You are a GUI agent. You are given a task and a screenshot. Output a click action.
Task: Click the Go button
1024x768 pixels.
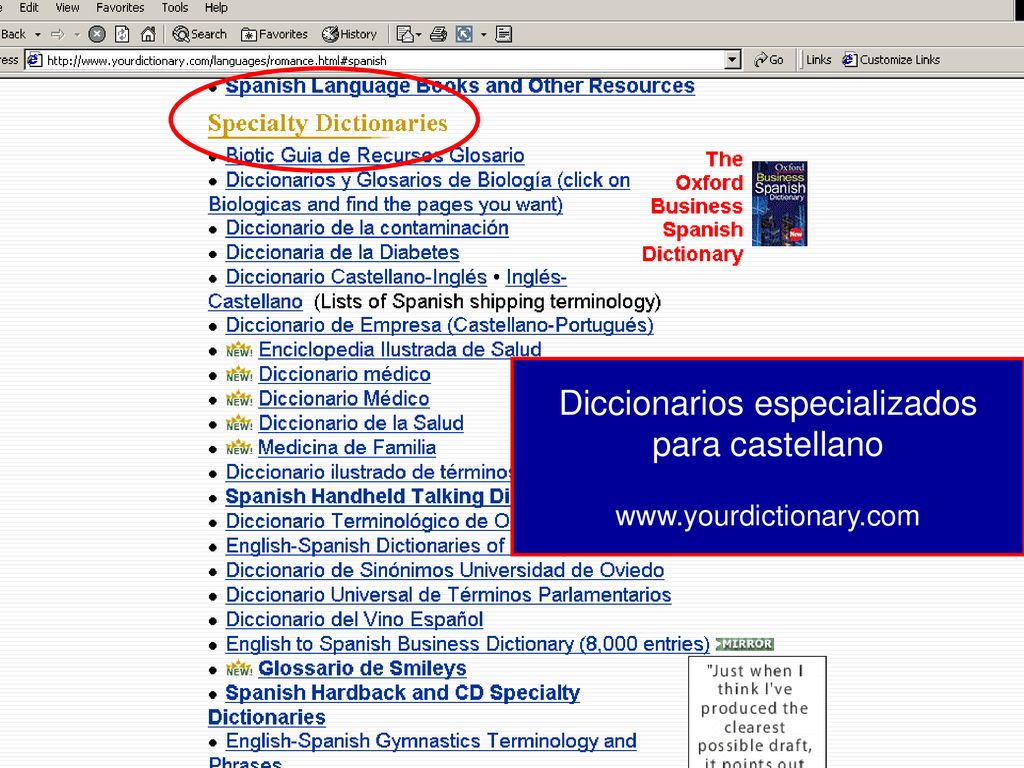(x=769, y=59)
